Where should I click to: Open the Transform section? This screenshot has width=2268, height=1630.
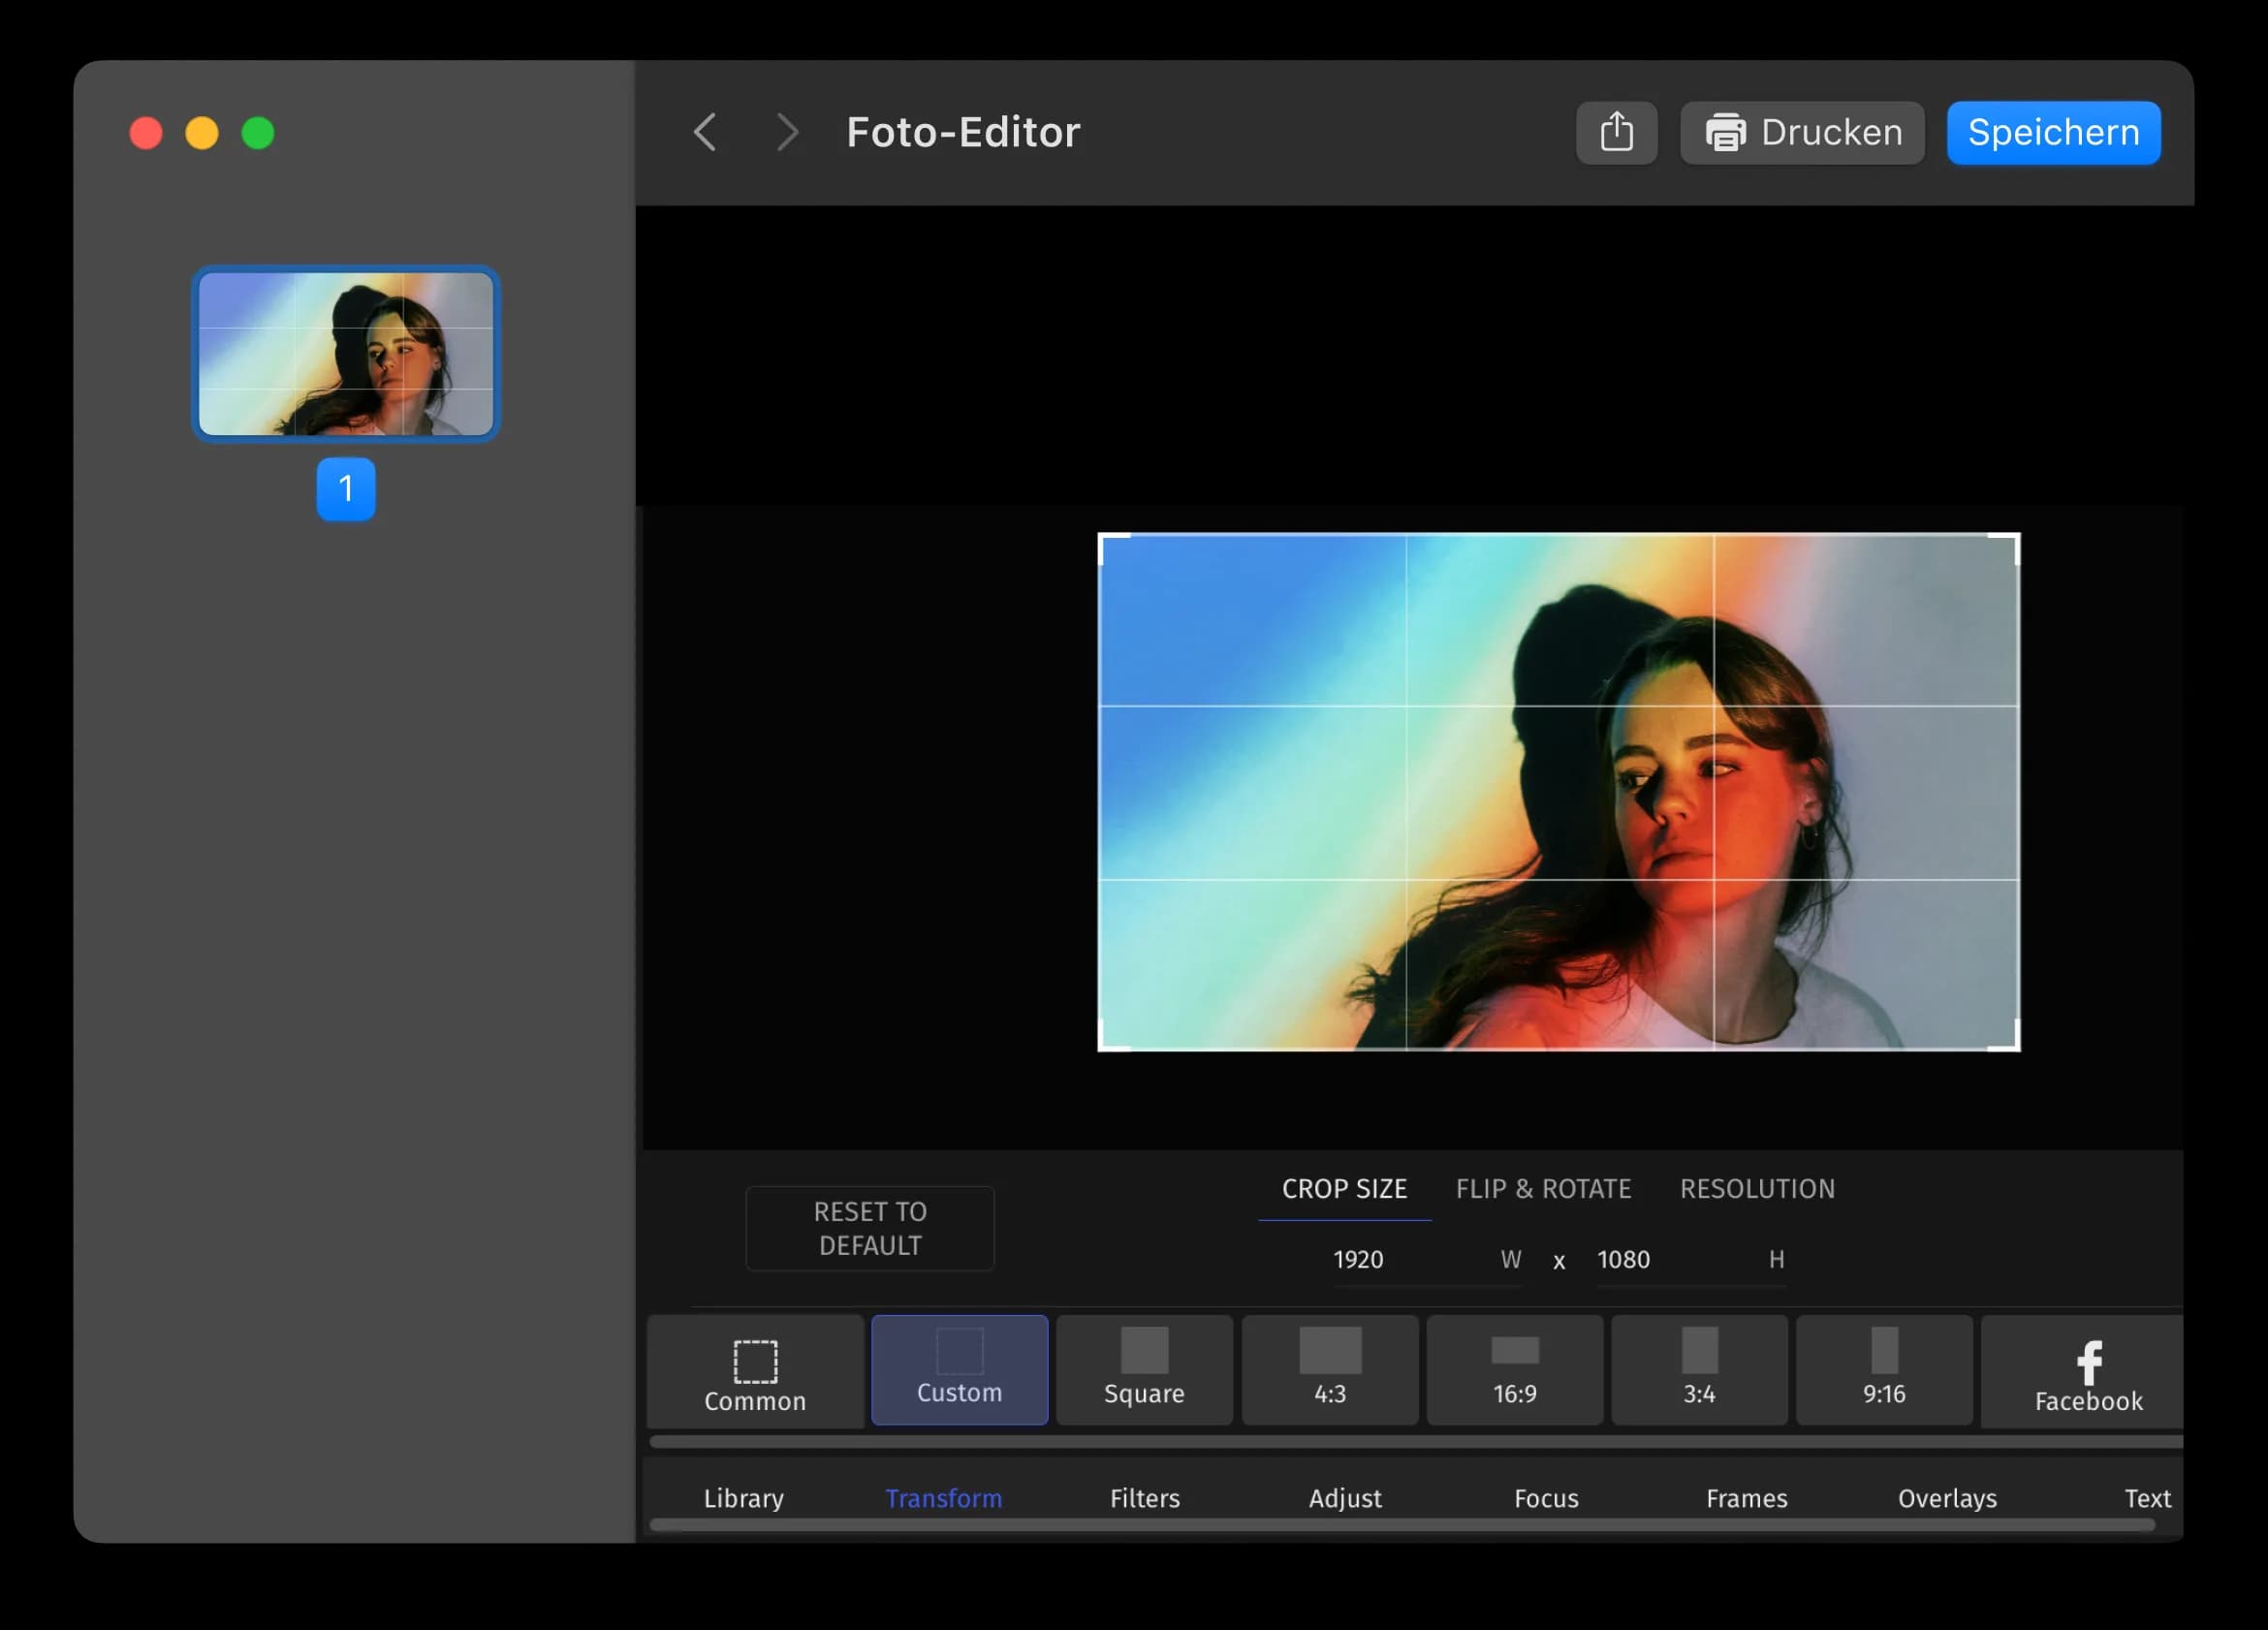[943, 1498]
